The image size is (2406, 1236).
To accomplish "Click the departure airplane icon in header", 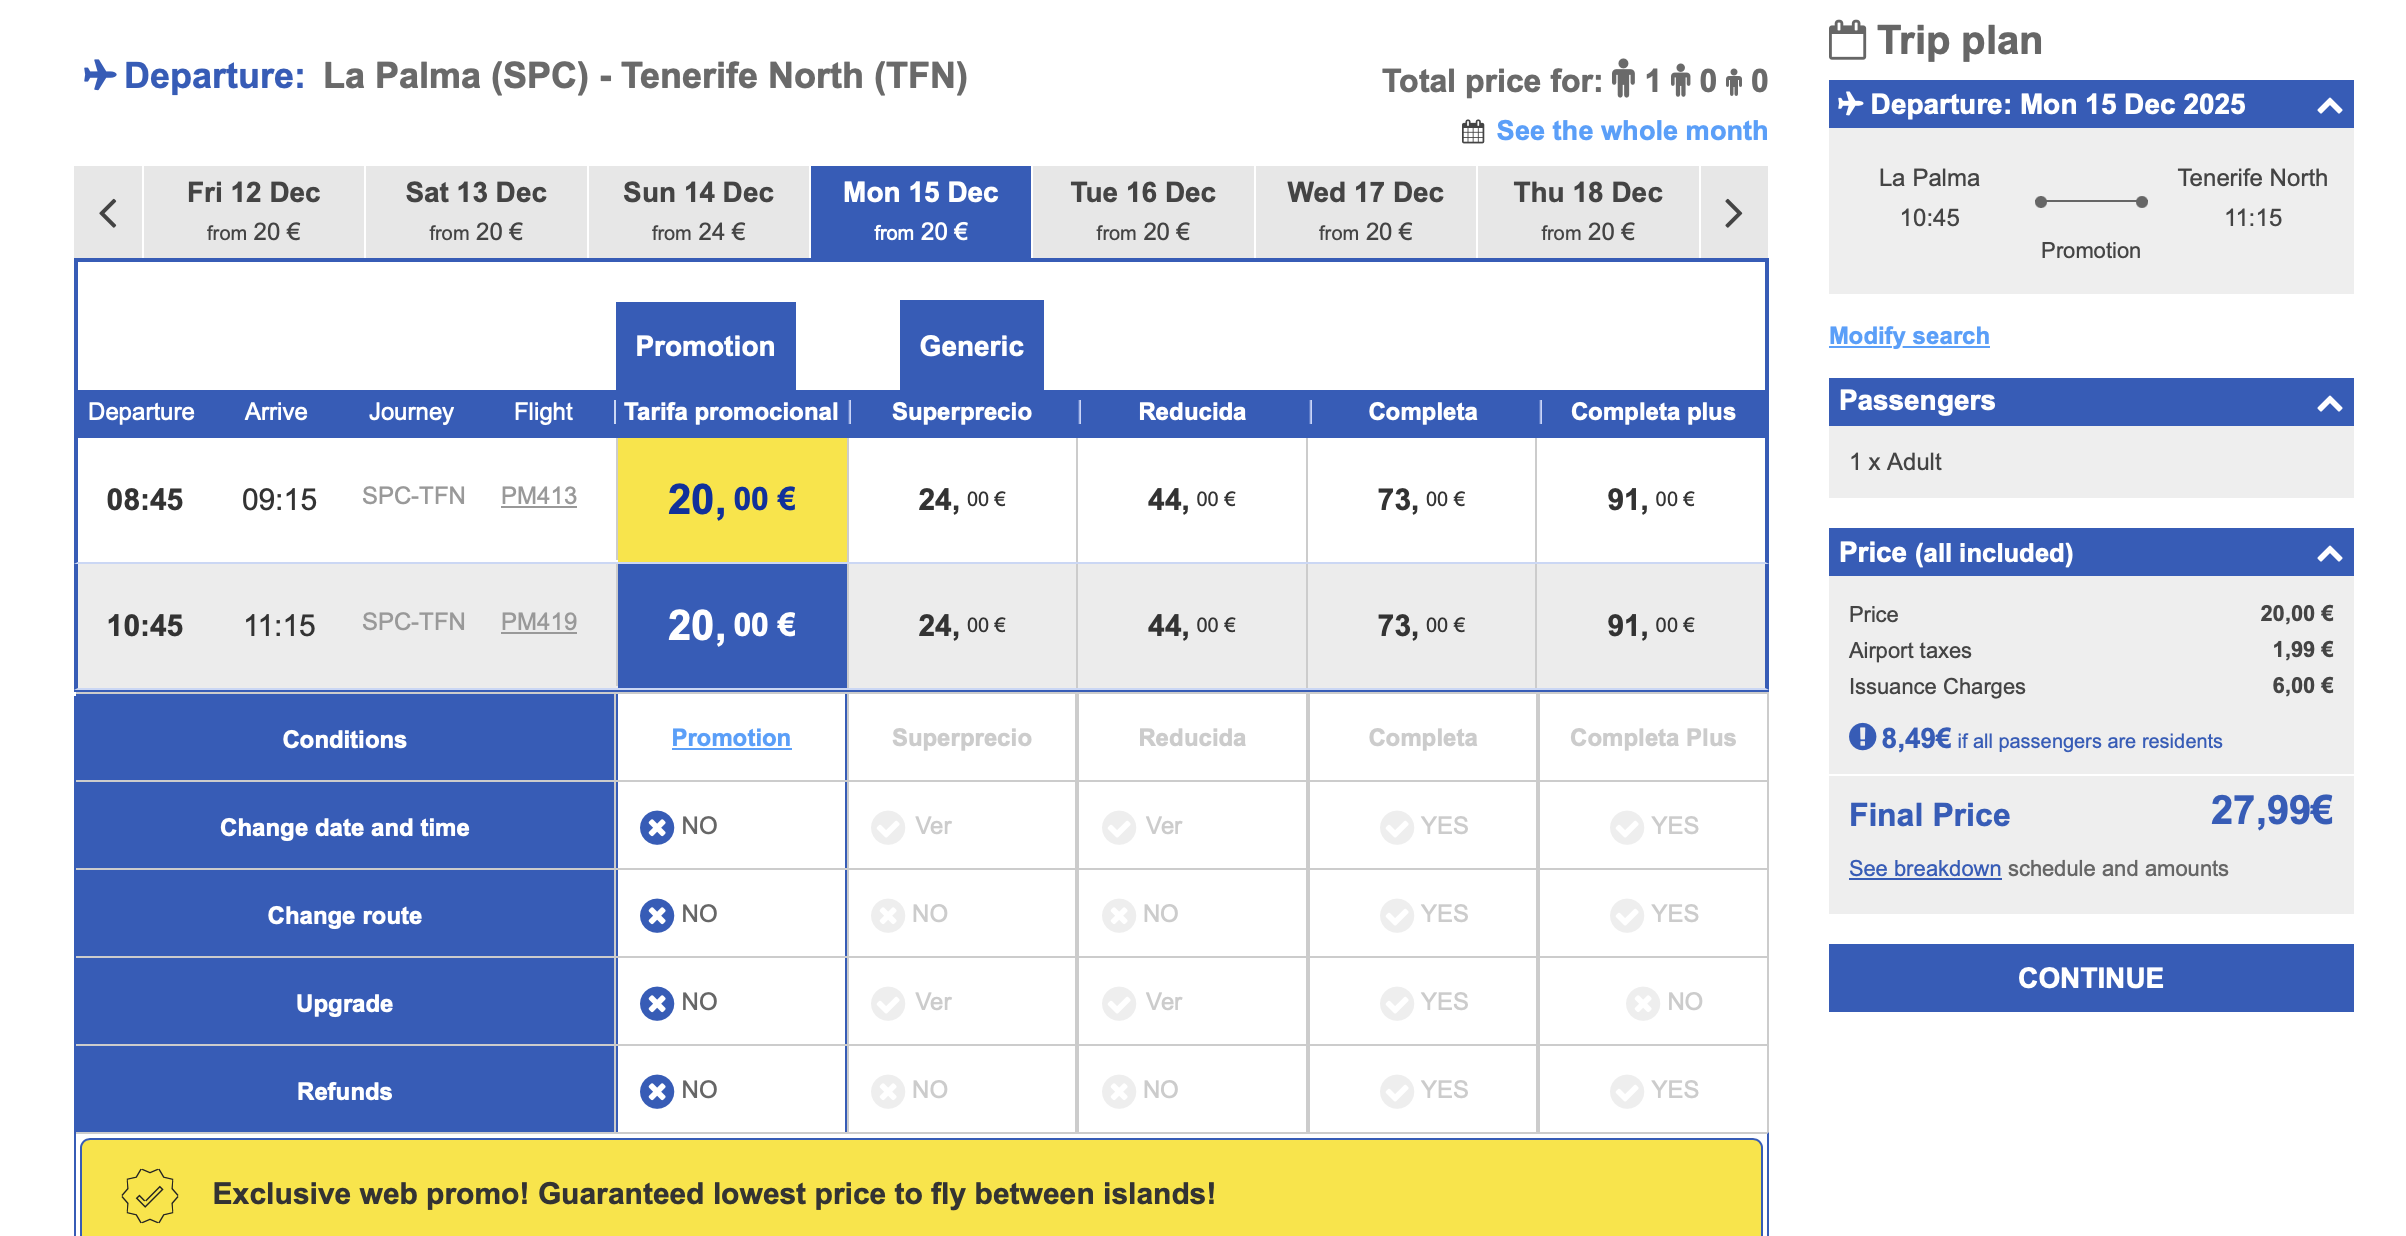I will (x=99, y=75).
